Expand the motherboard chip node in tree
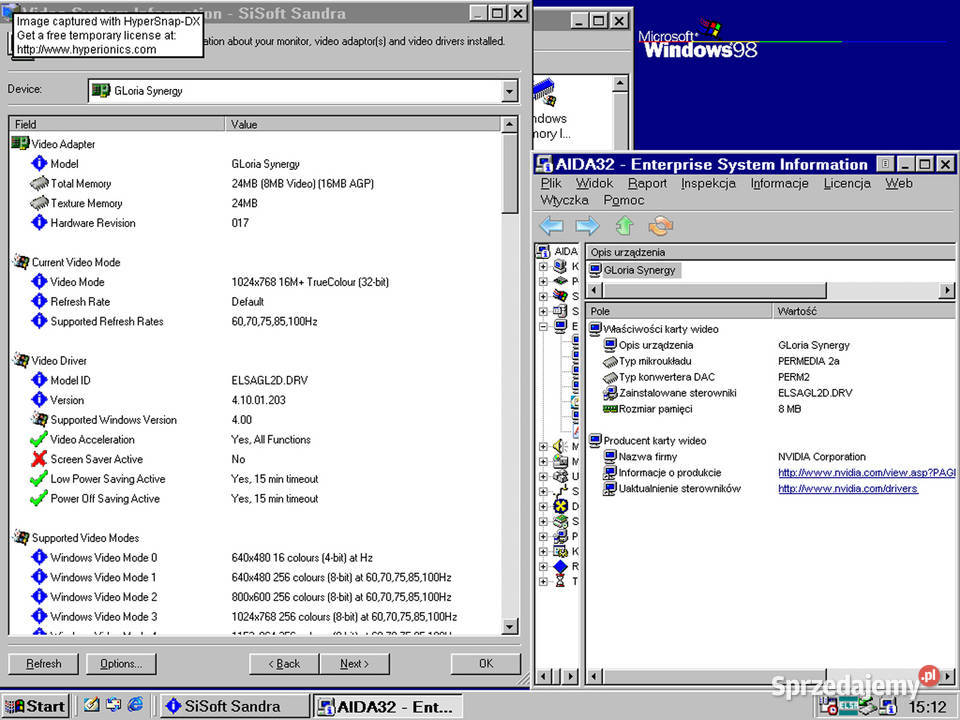This screenshot has height=720, width=960. [x=543, y=282]
